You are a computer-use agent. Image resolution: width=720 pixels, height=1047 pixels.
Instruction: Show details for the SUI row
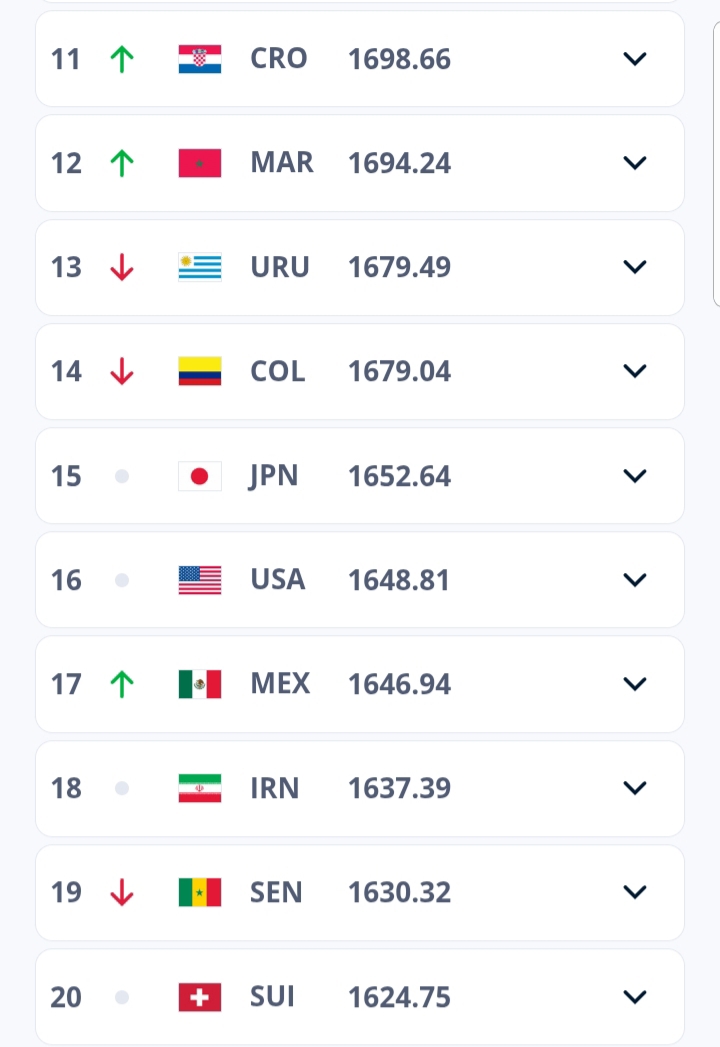635,997
